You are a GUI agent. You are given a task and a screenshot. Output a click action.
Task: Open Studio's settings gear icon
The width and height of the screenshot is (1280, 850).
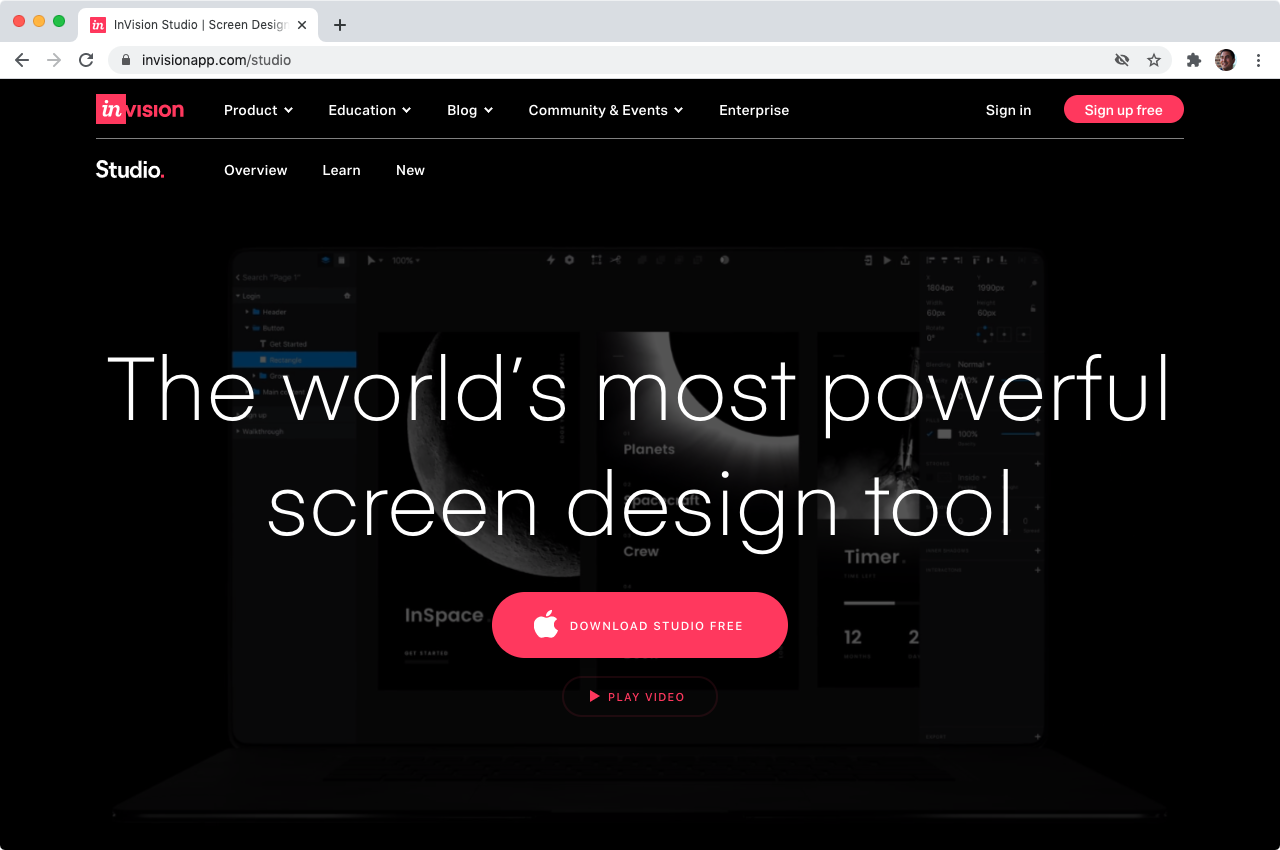pos(568,259)
